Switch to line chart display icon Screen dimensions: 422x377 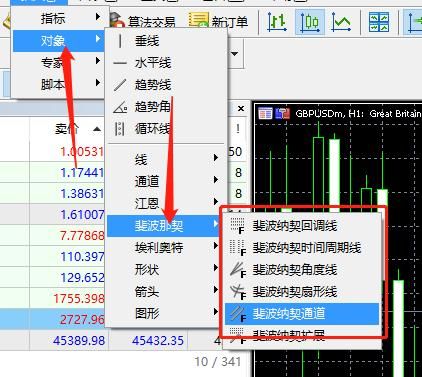[x=341, y=22]
